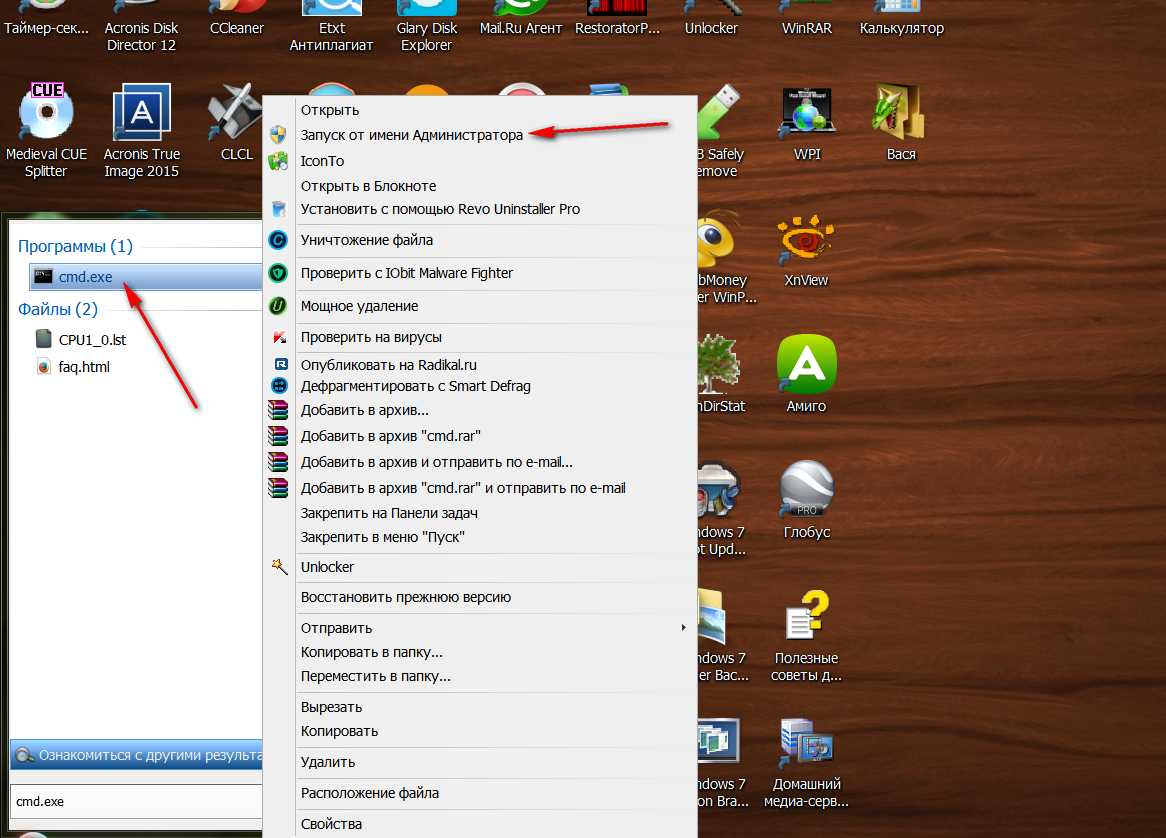Open Acronis True Image 2015 icon
The height and width of the screenshot is (838, 1166).
point(141,131)
